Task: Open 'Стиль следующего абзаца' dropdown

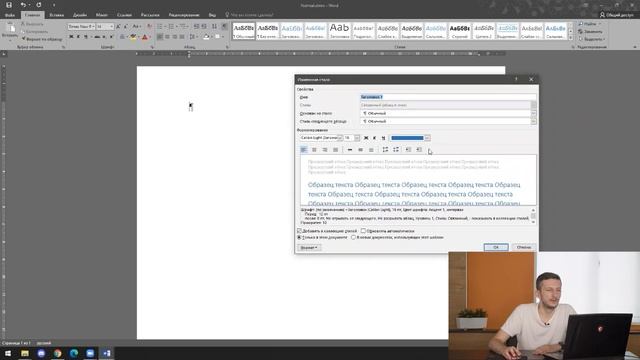Action: 533,121
